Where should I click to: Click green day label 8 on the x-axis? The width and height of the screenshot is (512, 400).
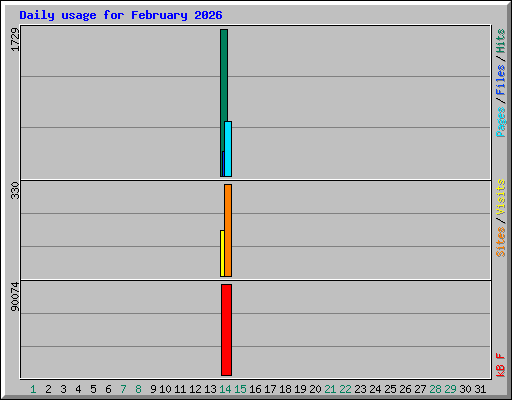[138, 389]
